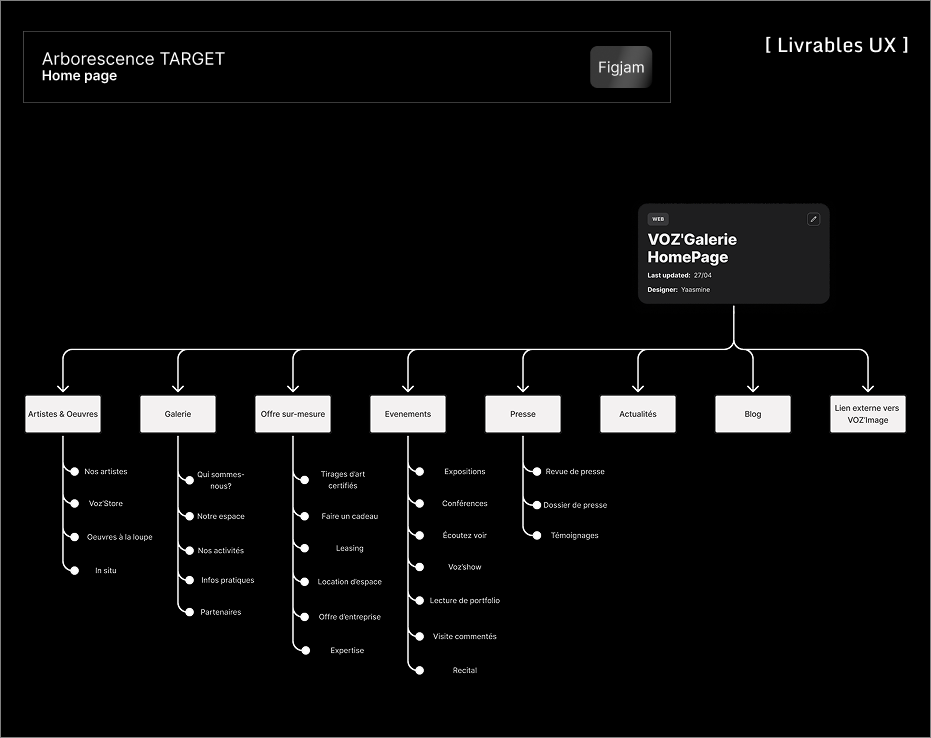The height and width of the screenshot is (738, 931).
Task: Click the Partenaires item
Action: [x=221, y=612]
